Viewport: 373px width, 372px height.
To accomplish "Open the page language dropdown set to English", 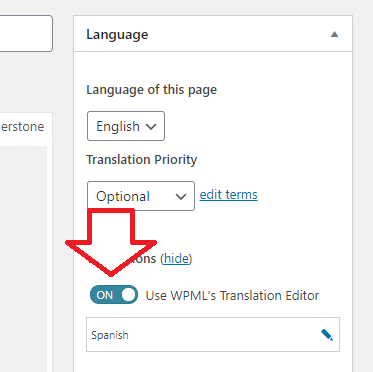I will [126, 126].
